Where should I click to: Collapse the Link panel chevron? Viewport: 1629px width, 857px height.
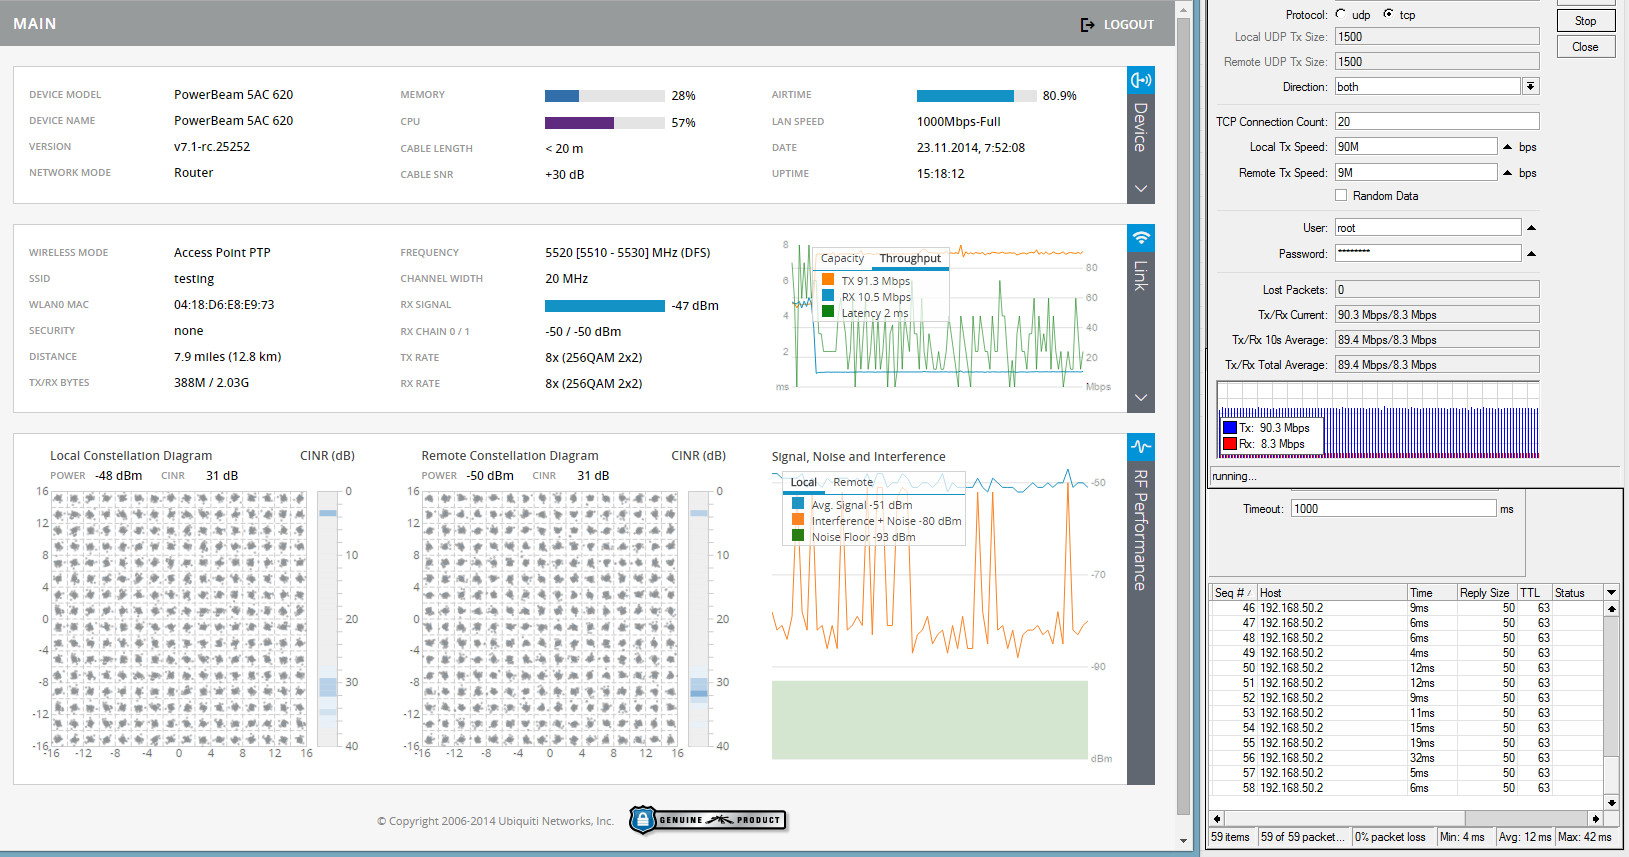click(x=1140, y=398)
